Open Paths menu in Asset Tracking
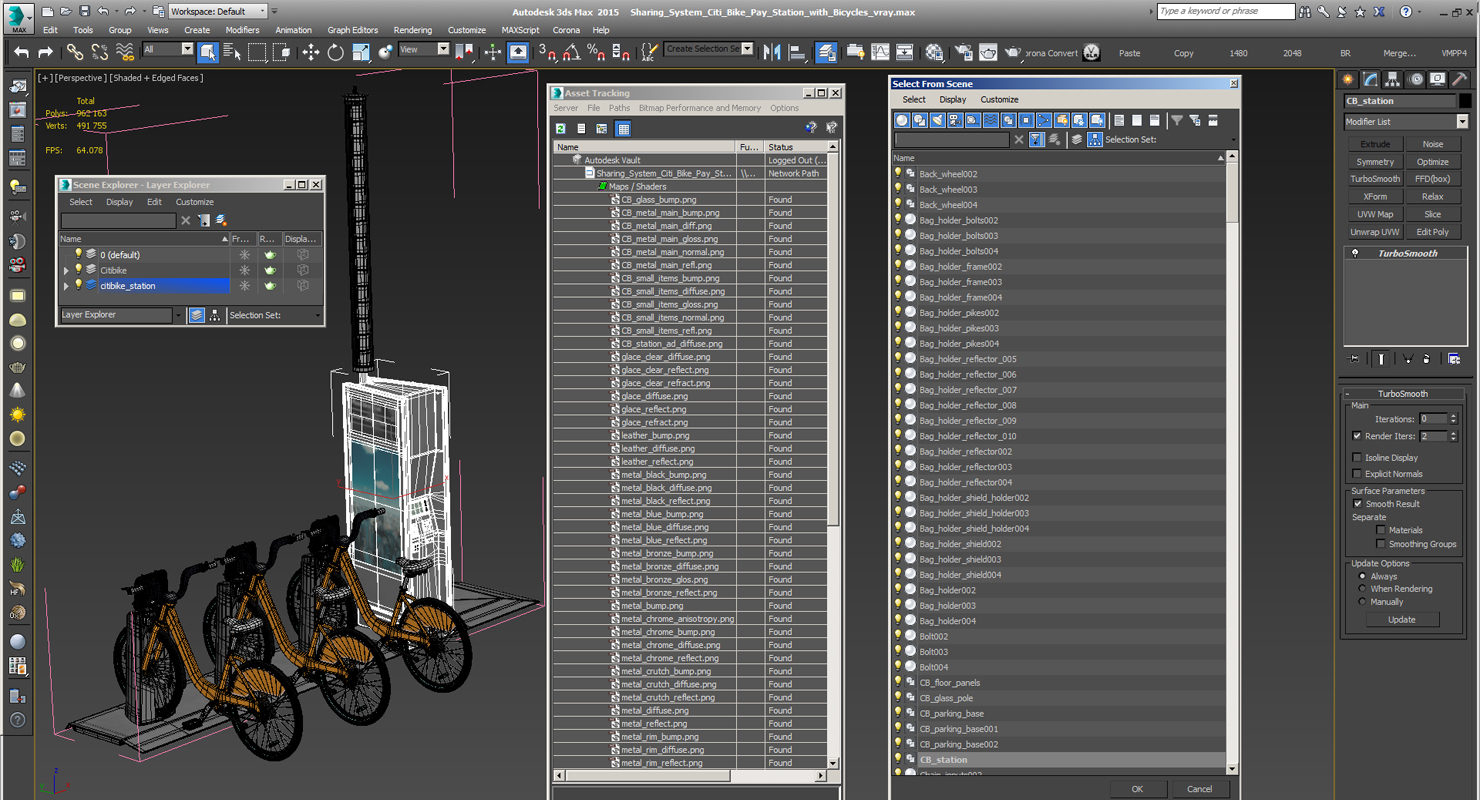 tap(619, 108)
